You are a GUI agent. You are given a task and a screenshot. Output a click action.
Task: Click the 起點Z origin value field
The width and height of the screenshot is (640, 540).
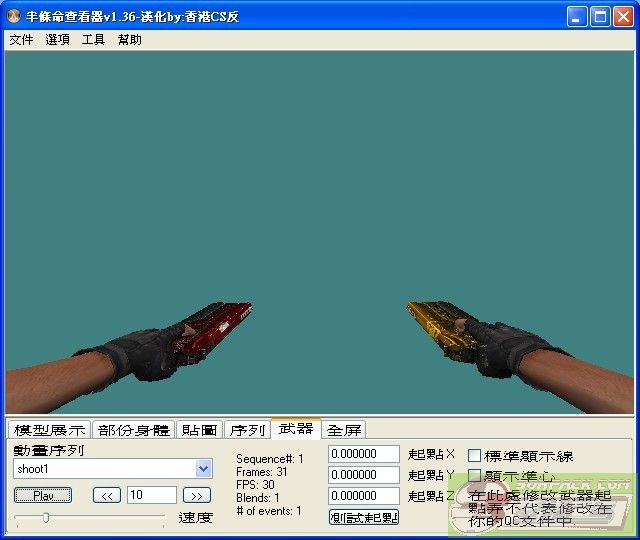(364, 496)
